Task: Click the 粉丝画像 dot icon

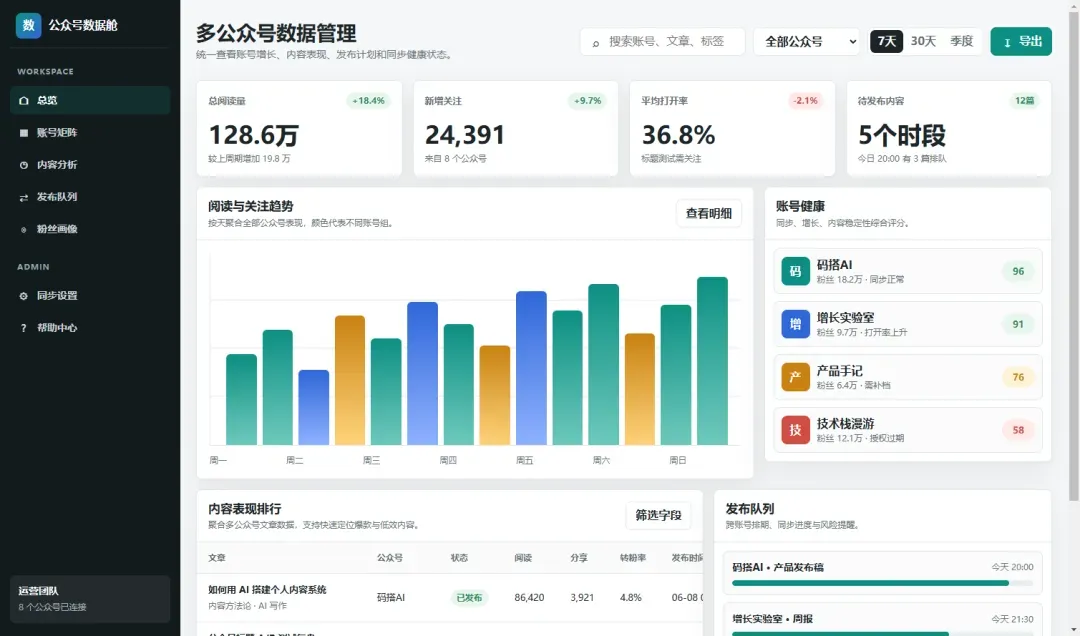Action: pos(23,229)
